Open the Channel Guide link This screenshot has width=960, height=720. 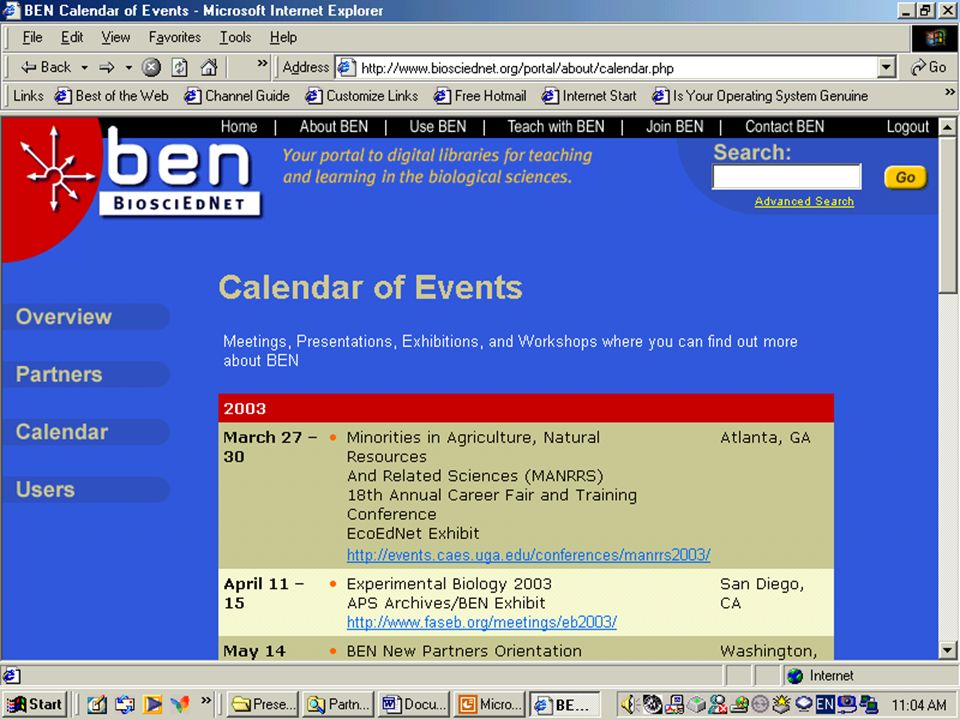[237, 96]
